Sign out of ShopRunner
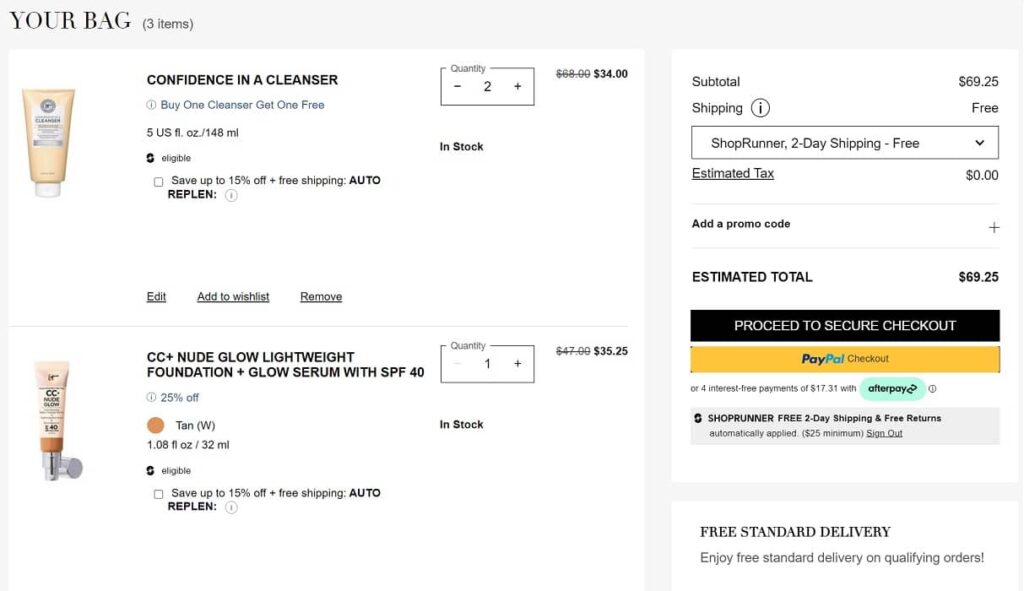The width and height of the screenshot is (1024, 591). [x=884, y=433]
